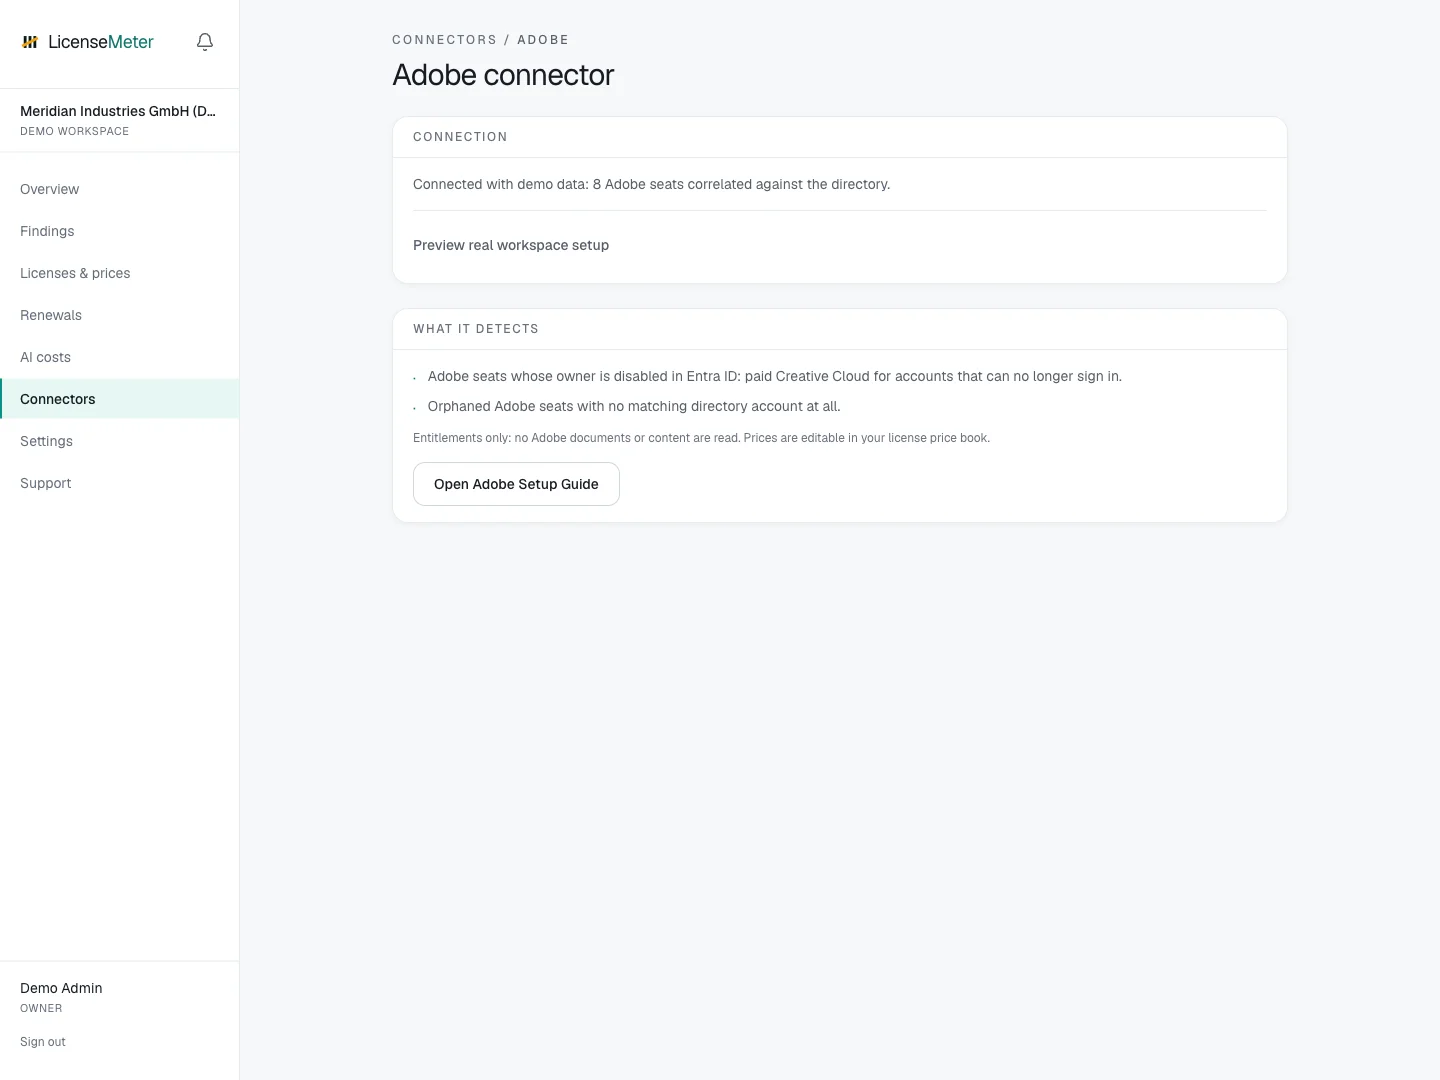Navigate to Licenses & prices
Viewport: 1440px width, 1080px height.
coord(119,273)
